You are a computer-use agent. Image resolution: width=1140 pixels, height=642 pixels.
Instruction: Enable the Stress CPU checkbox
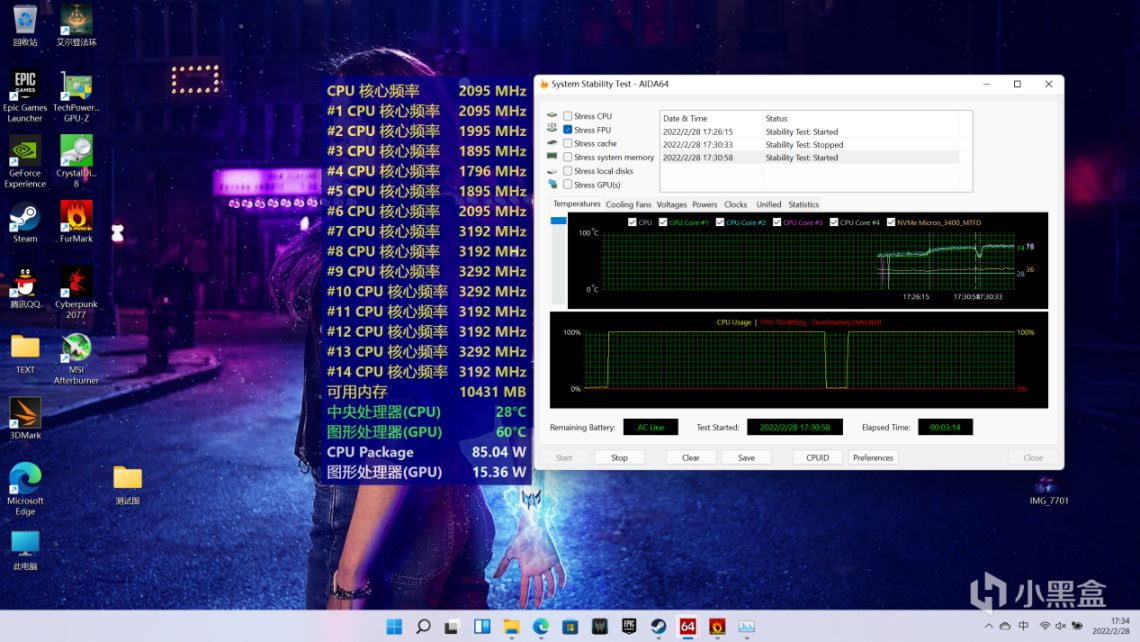pyautogui.click(x=568, y=116)
